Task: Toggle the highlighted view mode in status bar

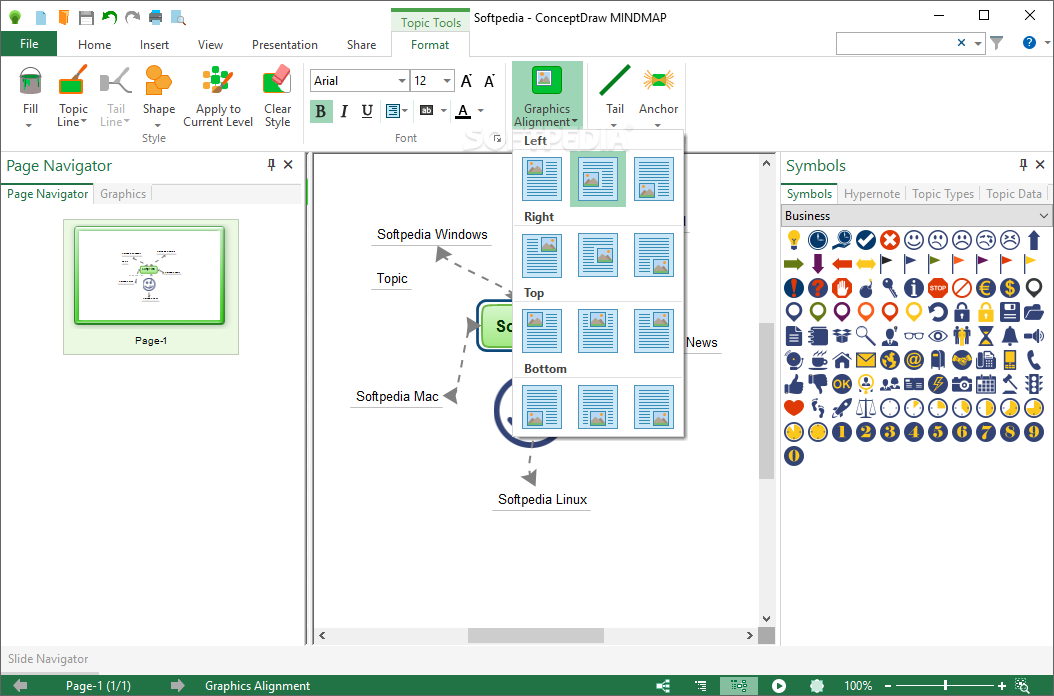Action: point(739,686)
